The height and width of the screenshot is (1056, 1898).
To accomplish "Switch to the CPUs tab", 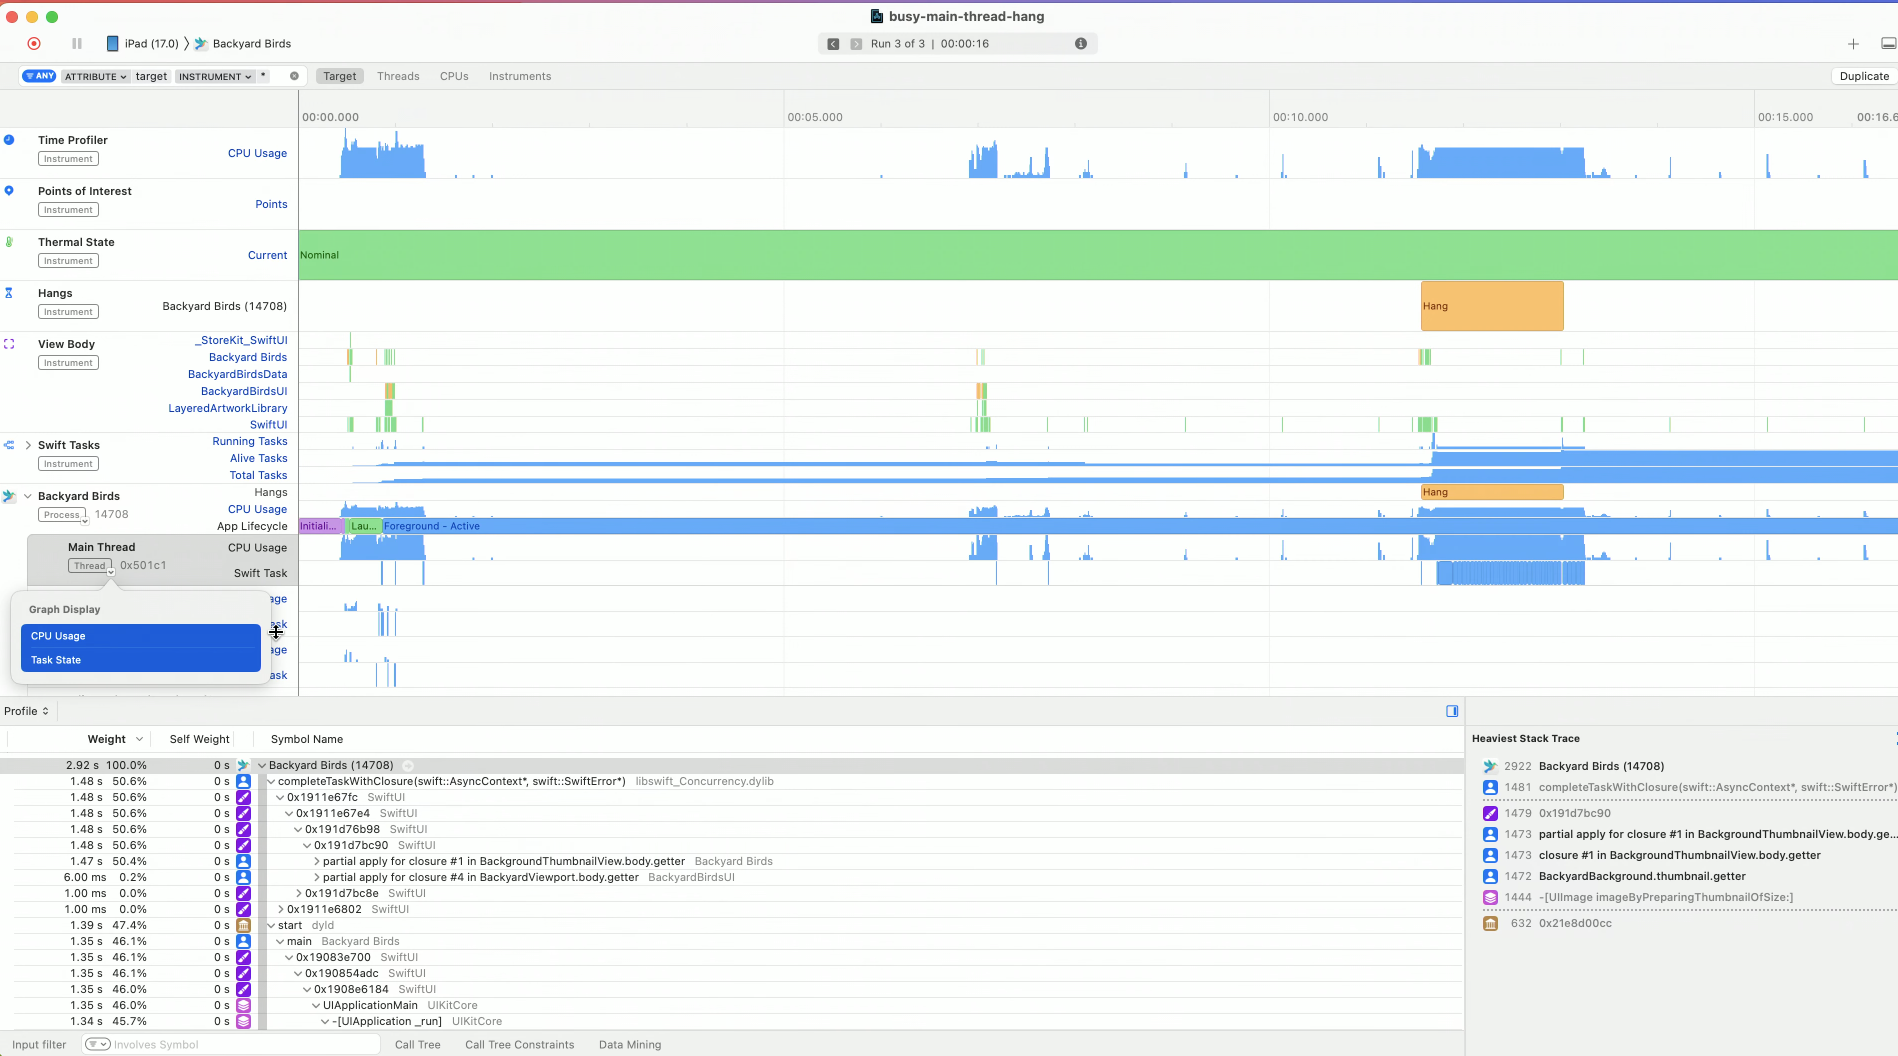I will 454,76.
